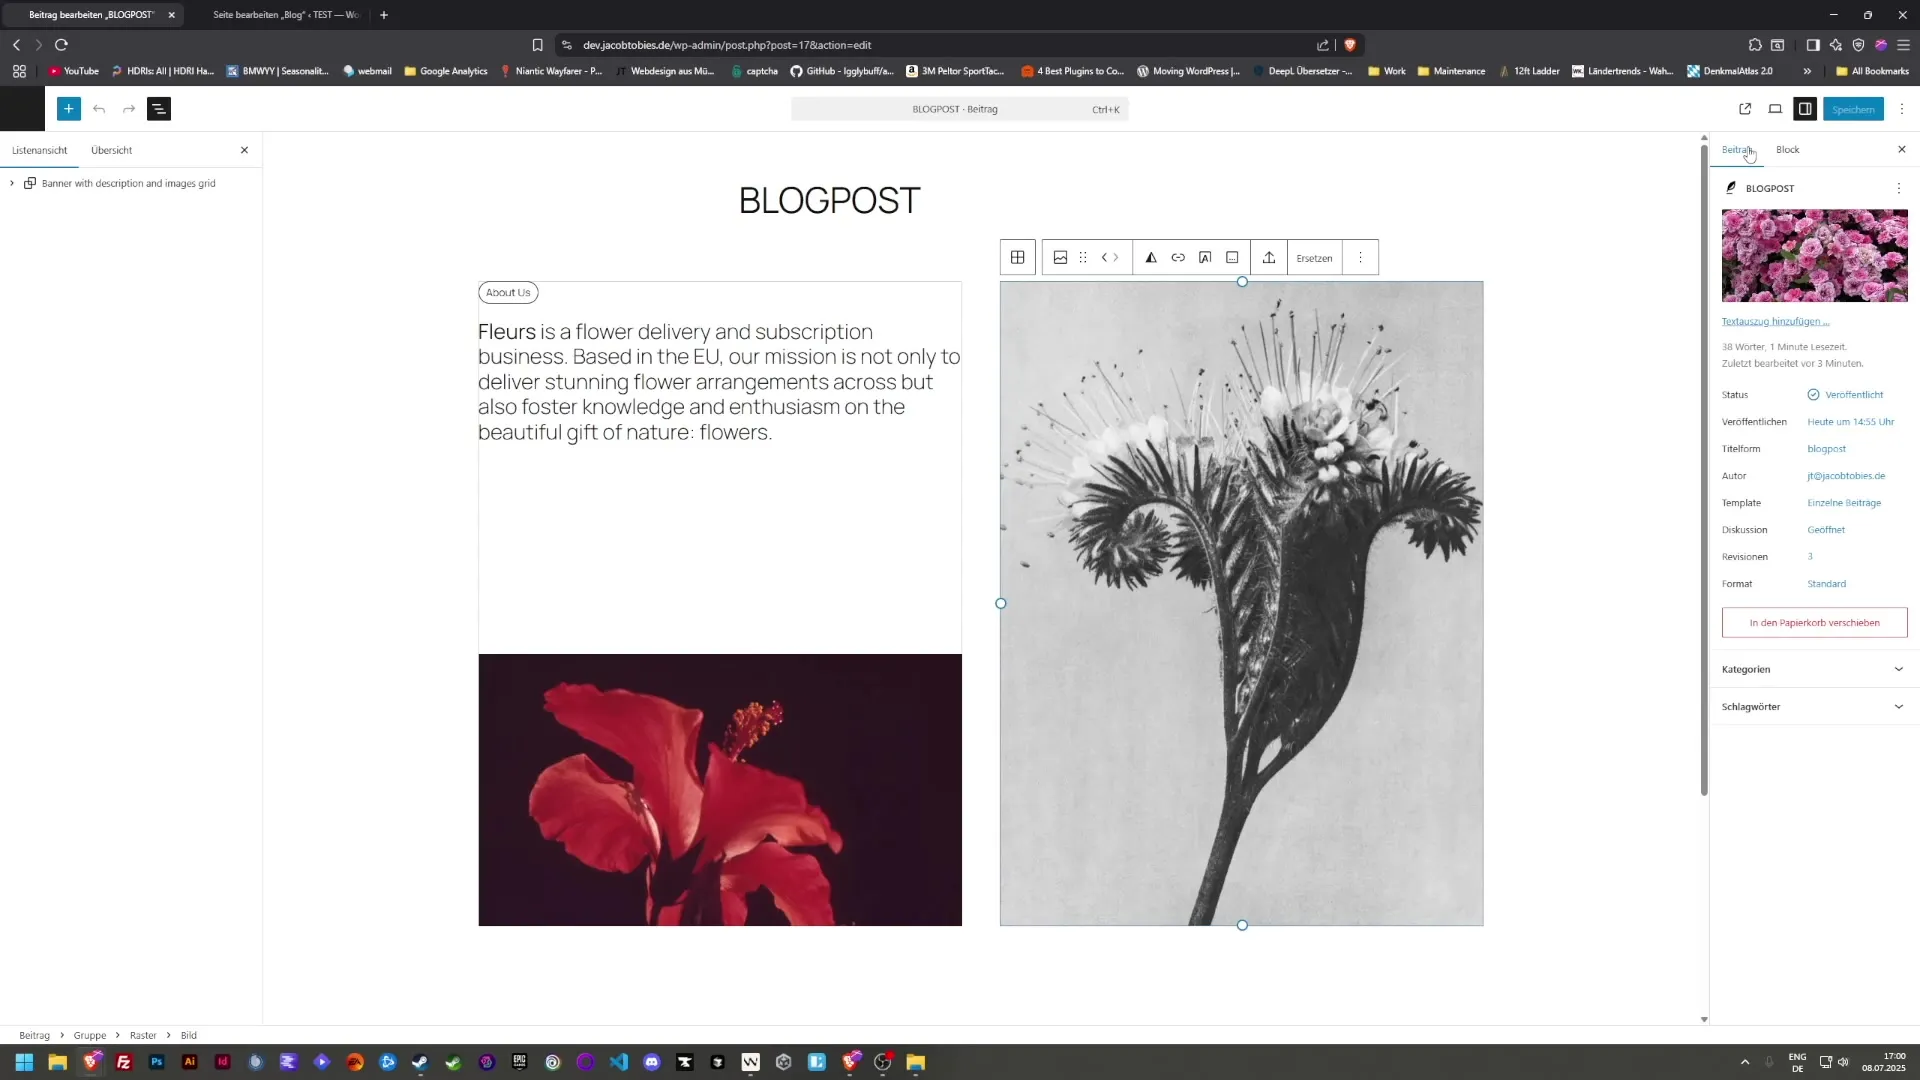Expand Banner with description tree item
This screenshot has width=1920, height=1080.
pyautogui.click(x=12, y=183)
